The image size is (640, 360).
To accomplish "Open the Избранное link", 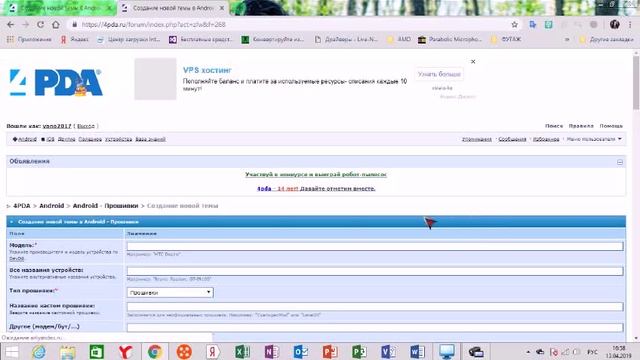I will point(546,139).
